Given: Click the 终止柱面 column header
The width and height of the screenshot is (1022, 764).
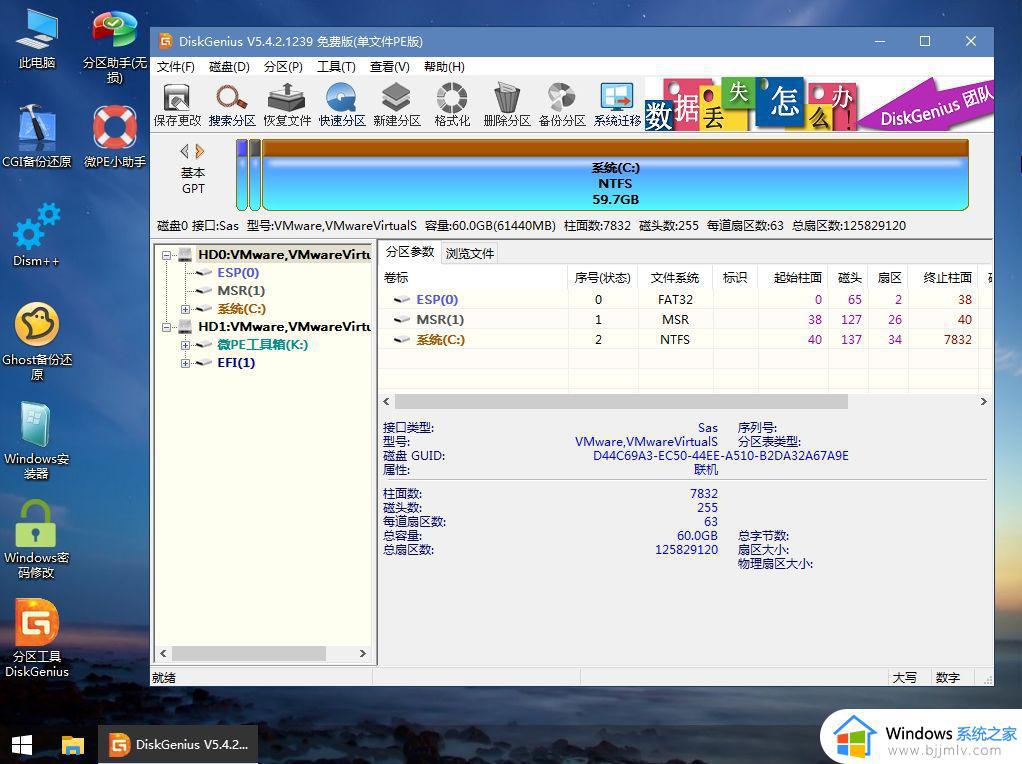Looking at the screenshot, I should [943, 278].
